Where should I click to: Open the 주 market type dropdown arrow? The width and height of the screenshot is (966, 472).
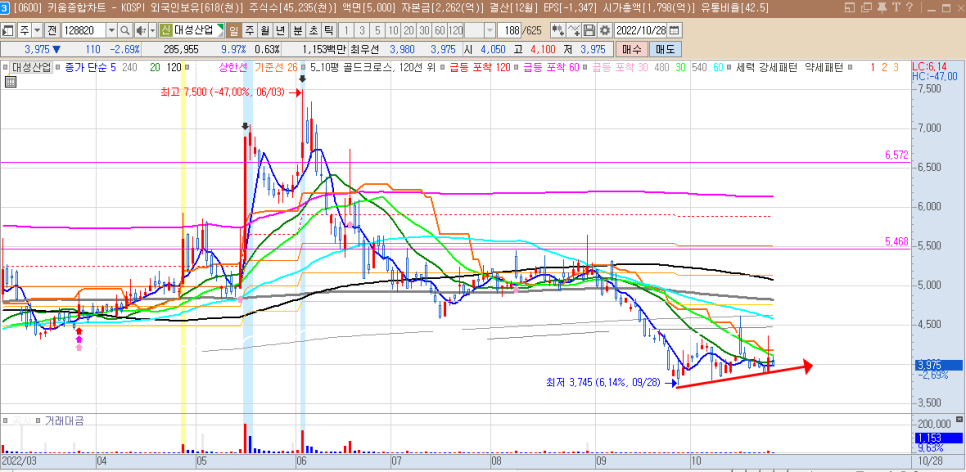[x=37, y=30]
